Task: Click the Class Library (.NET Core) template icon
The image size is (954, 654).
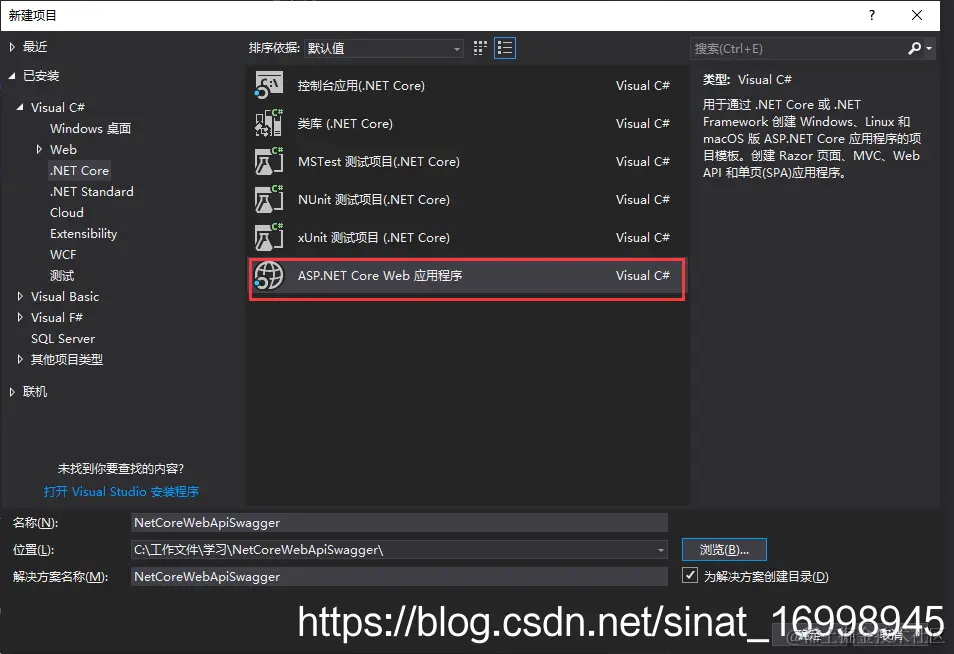Action: [x=269, y=123]
